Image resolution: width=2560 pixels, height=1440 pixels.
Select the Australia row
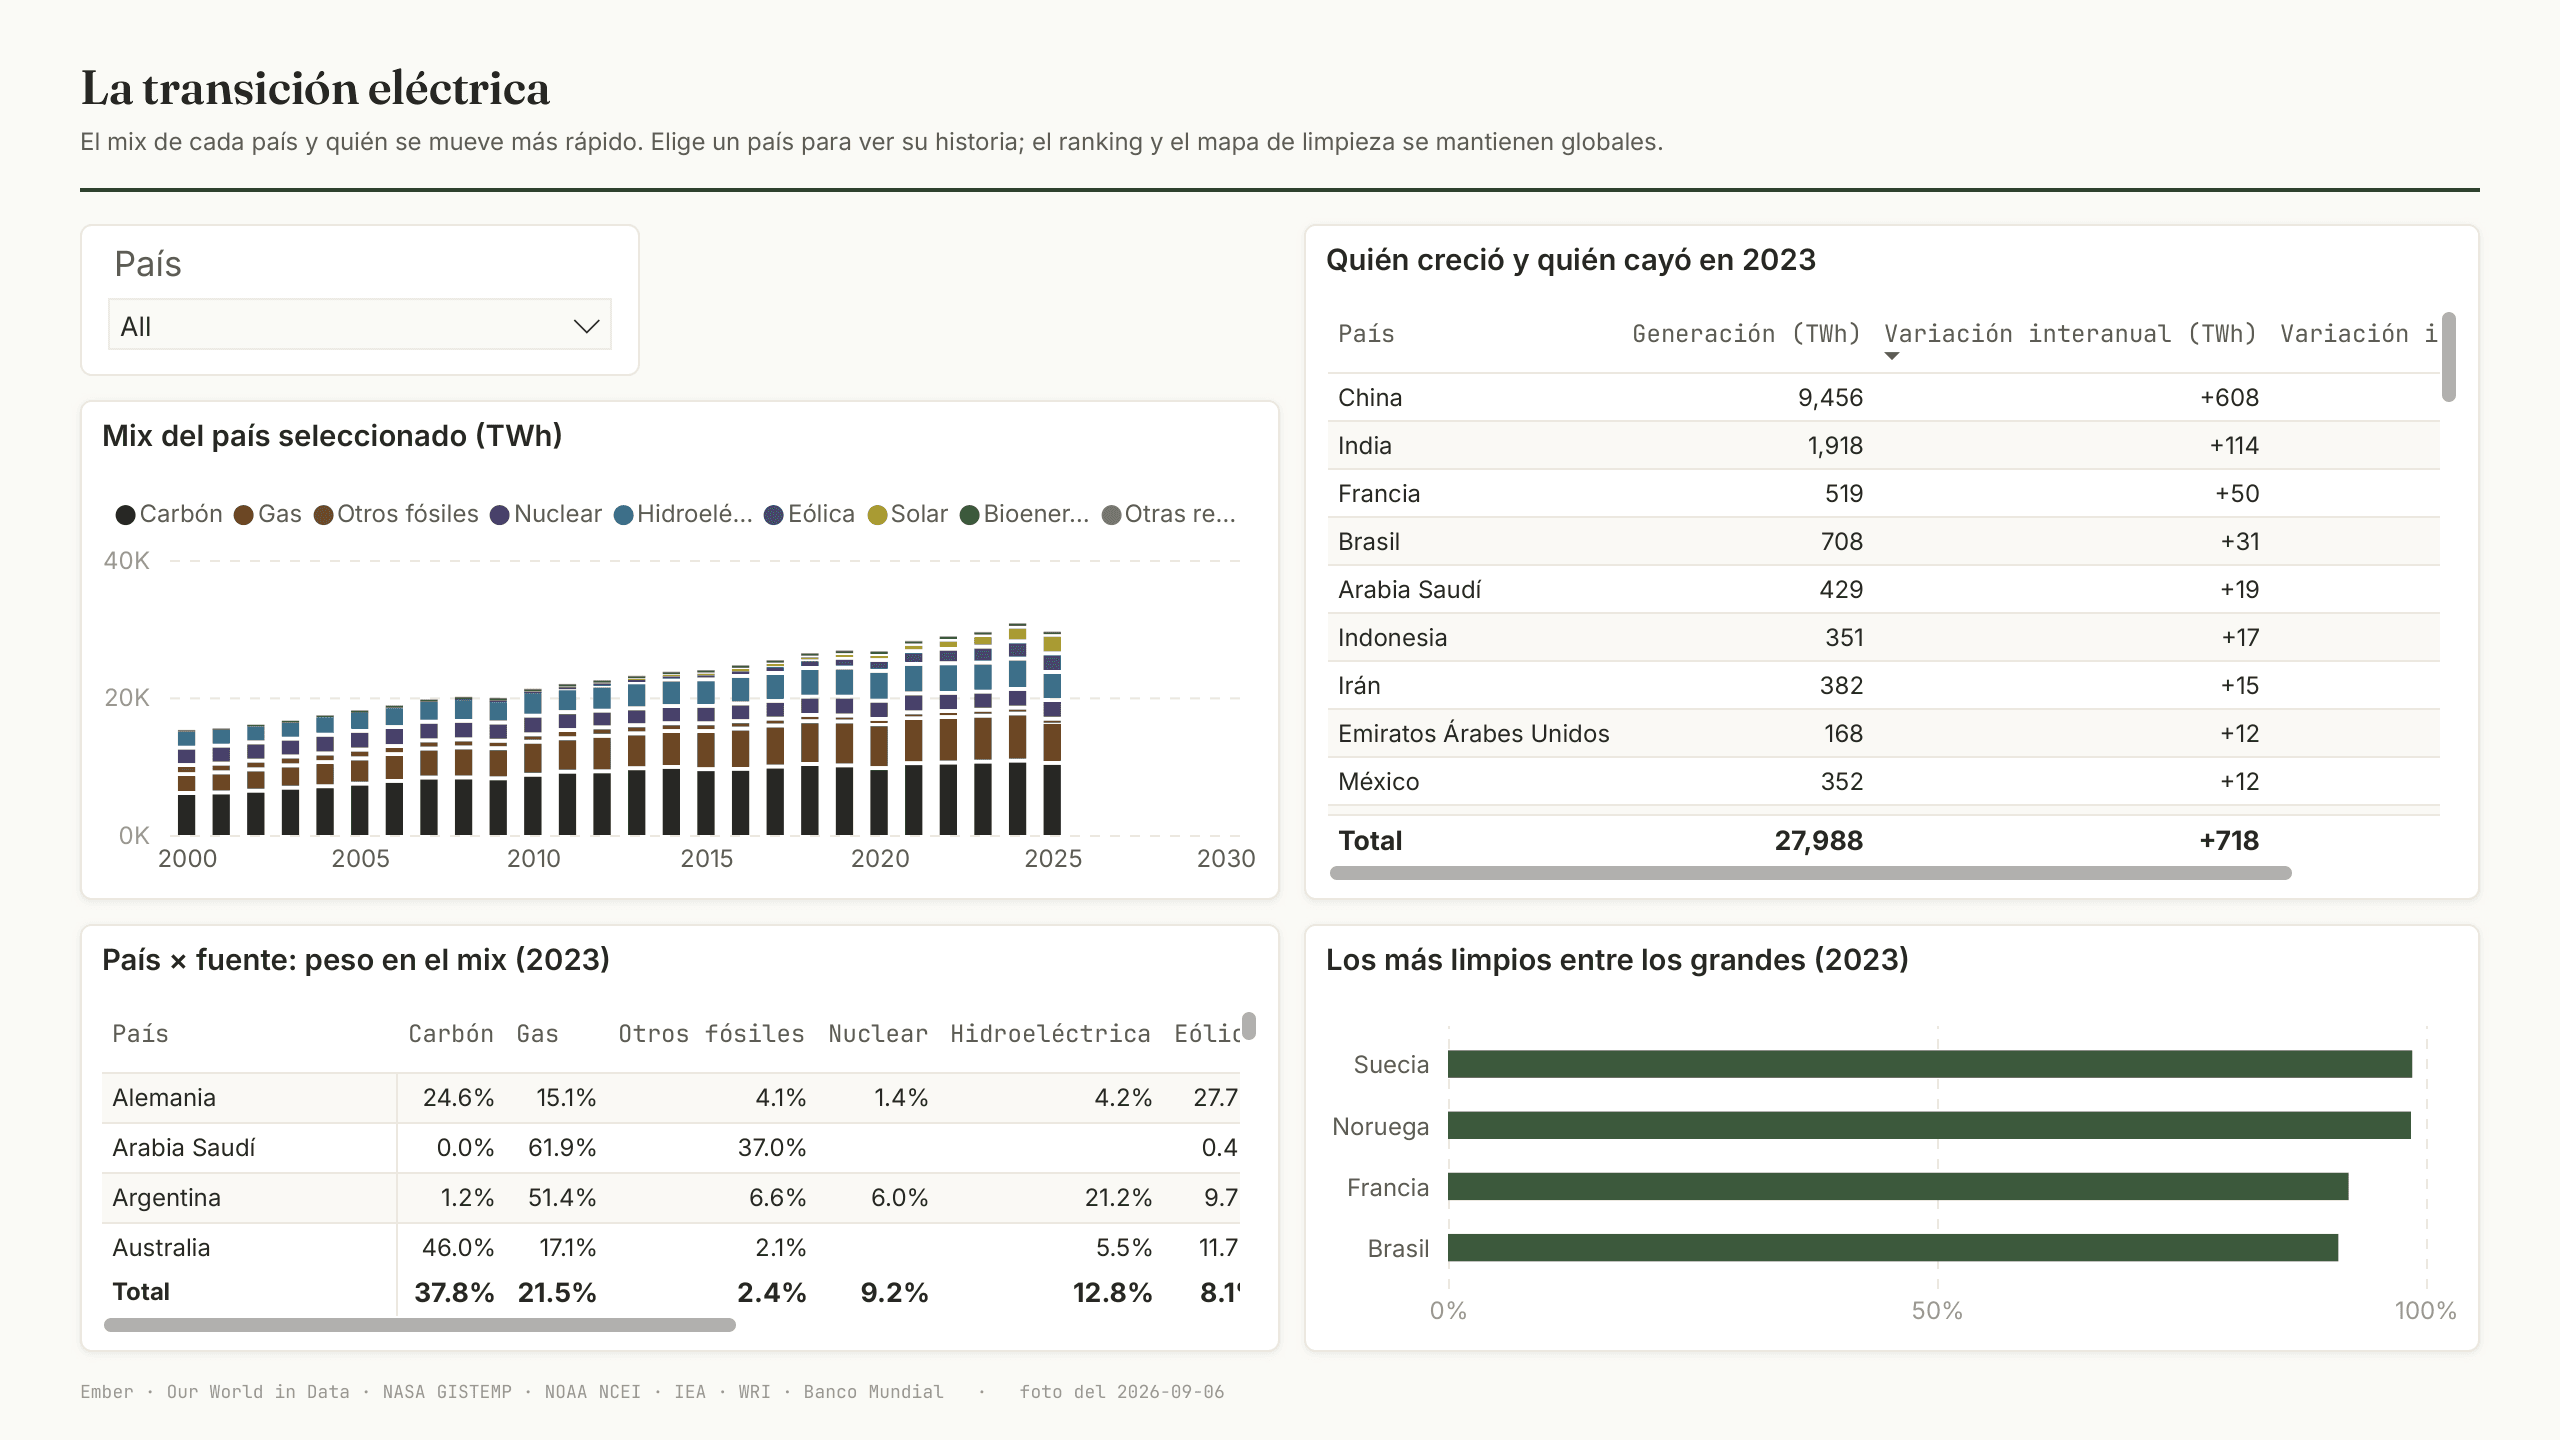point(671,1248)
